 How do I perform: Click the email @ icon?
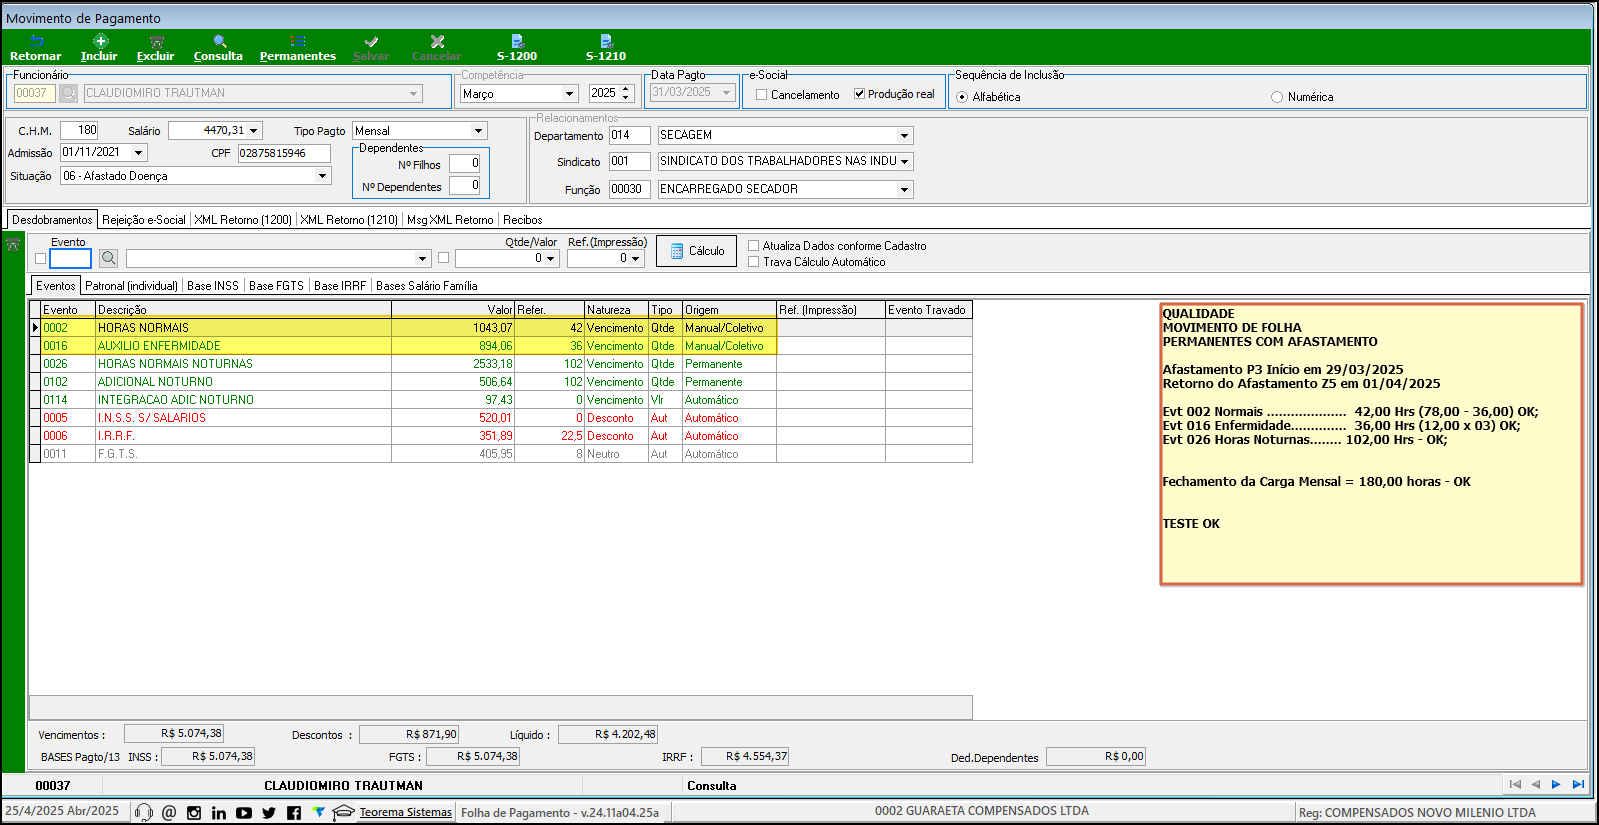[169, 813]
